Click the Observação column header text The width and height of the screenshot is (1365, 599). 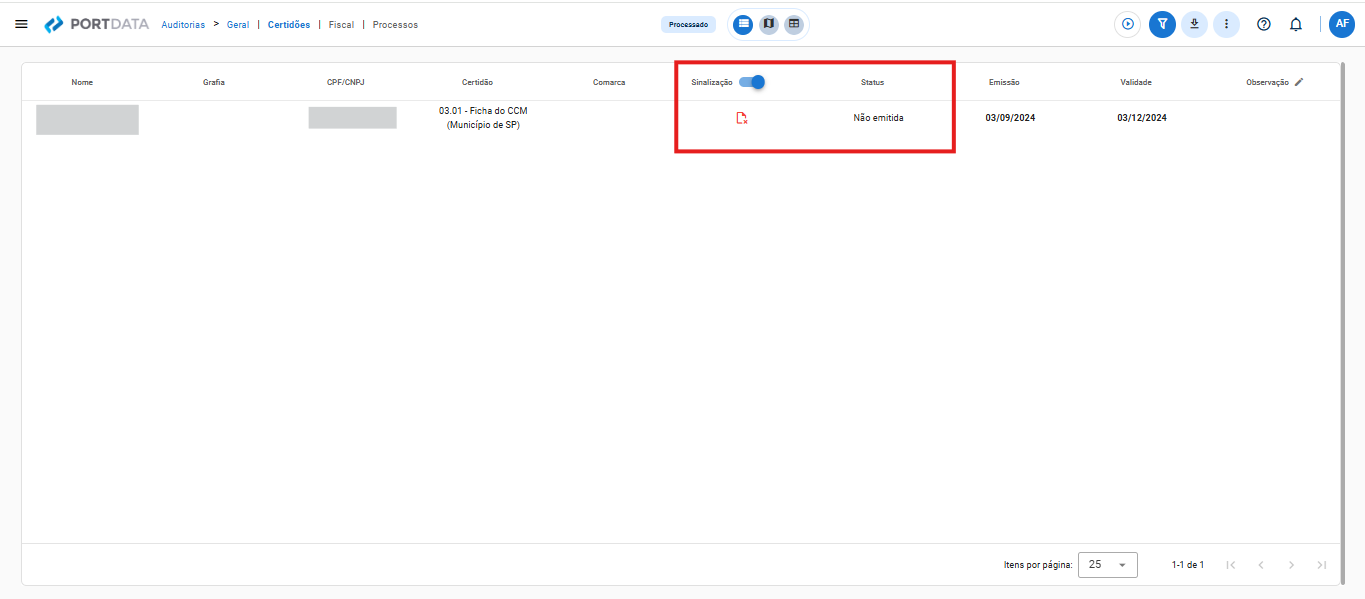coord(1267,82)
